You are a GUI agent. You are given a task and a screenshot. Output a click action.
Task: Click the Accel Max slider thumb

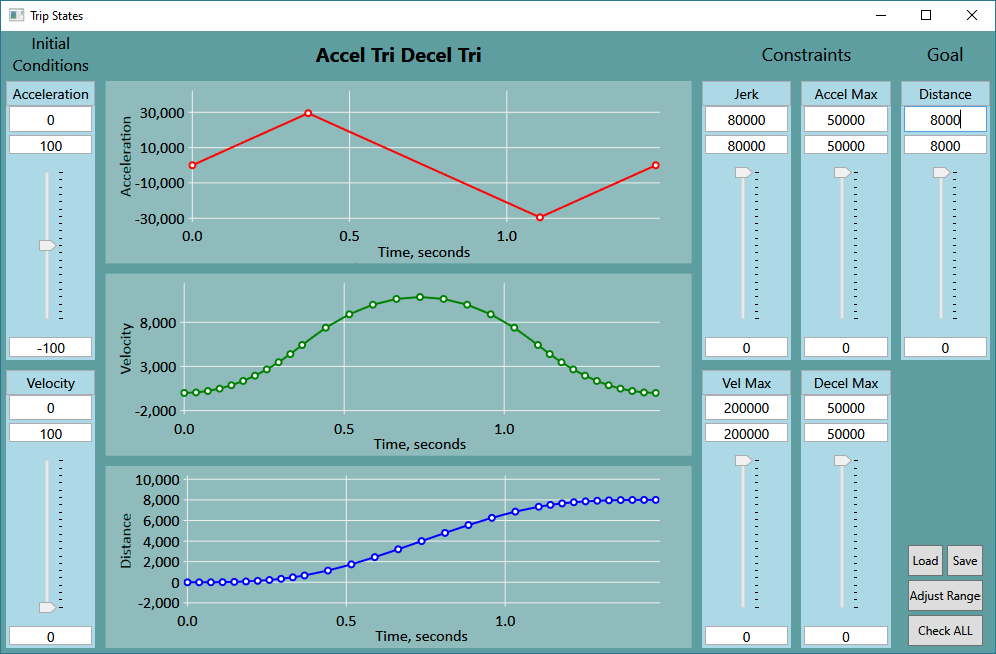[x=842, y=172]
